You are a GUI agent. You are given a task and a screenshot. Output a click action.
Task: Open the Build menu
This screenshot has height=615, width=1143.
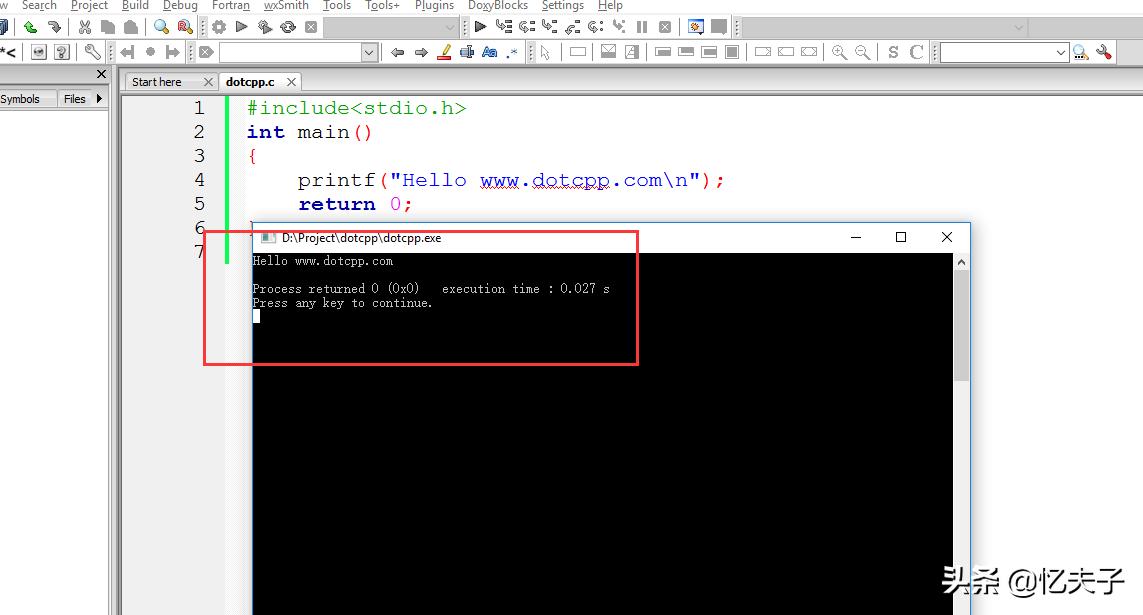pos(134,6)
